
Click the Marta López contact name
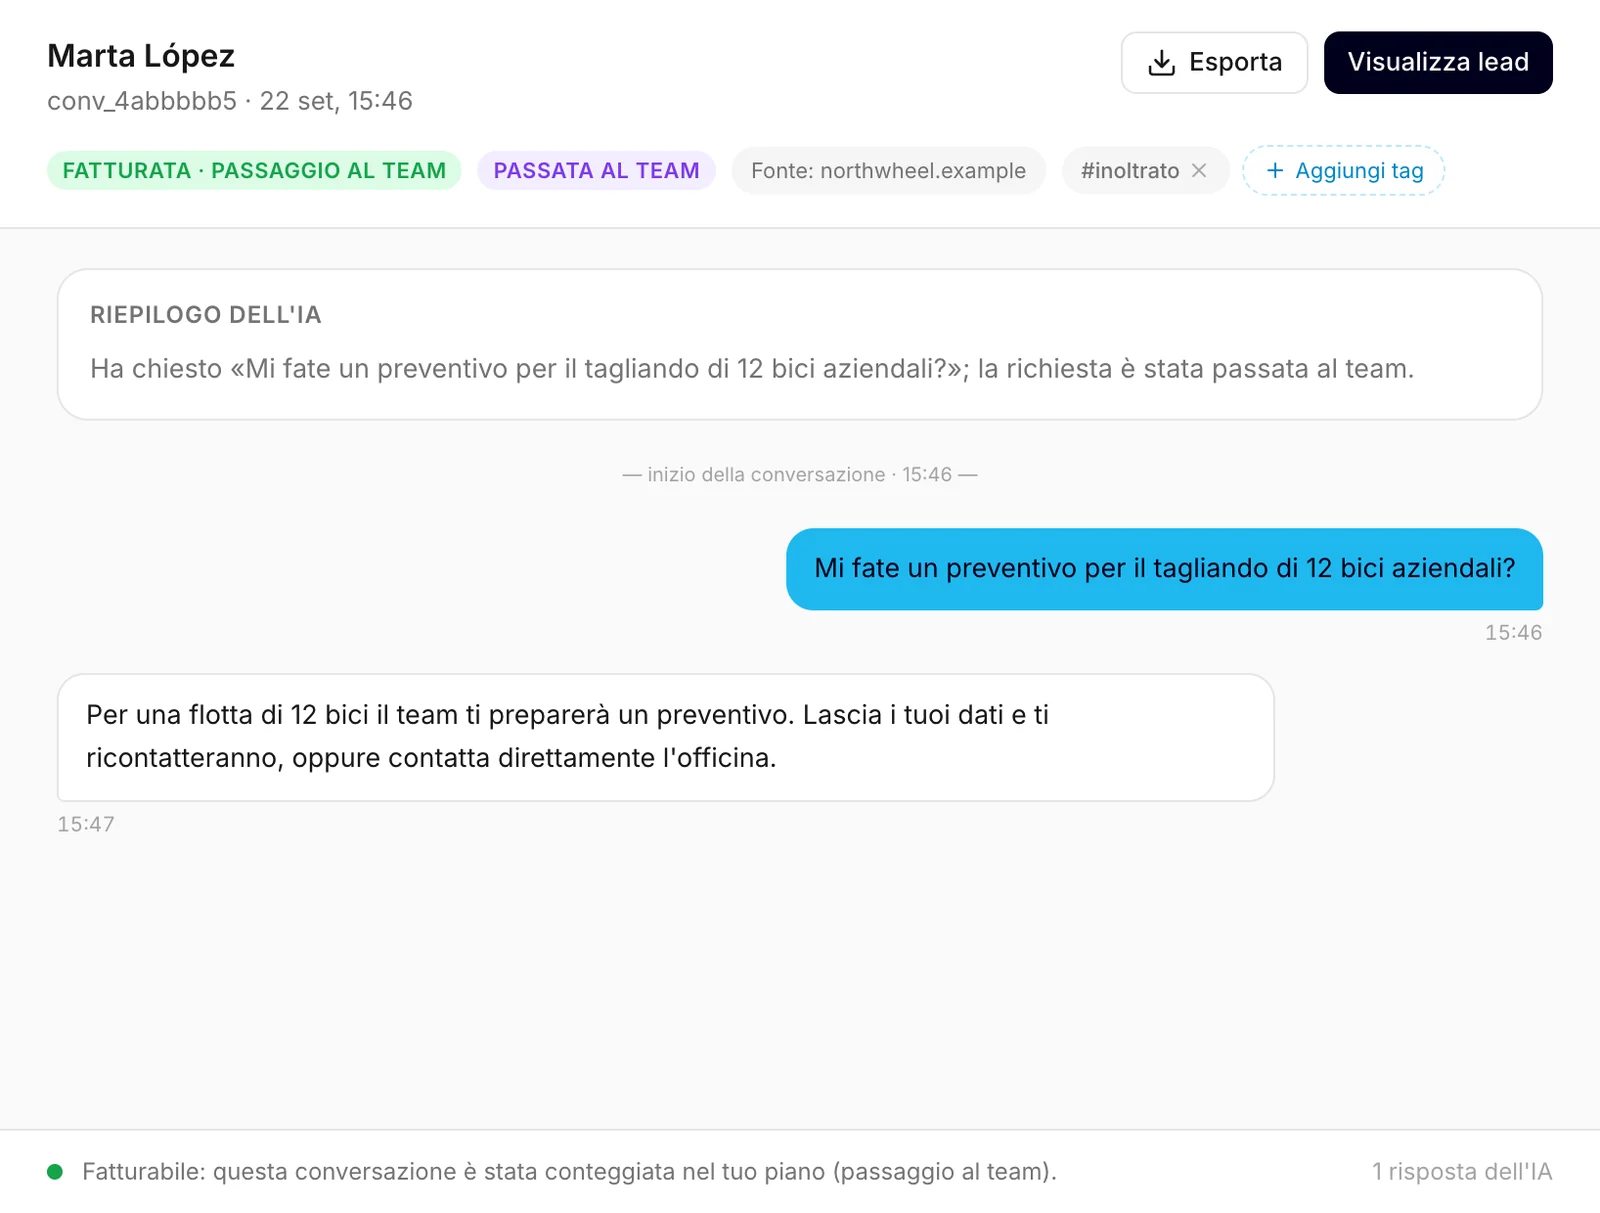tap(141, 56)
